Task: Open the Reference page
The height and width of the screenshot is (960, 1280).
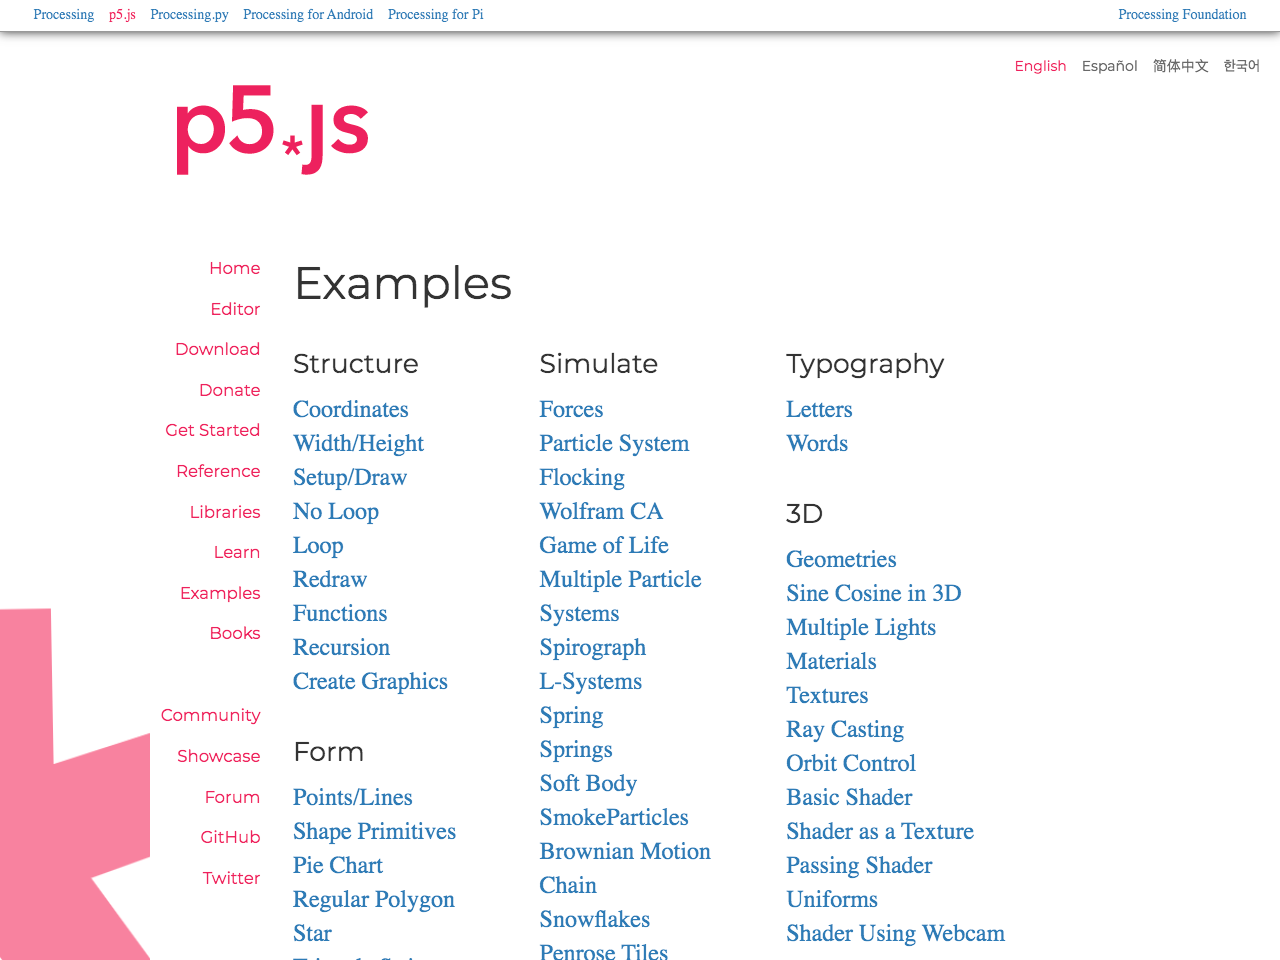Action: [218, 471]
